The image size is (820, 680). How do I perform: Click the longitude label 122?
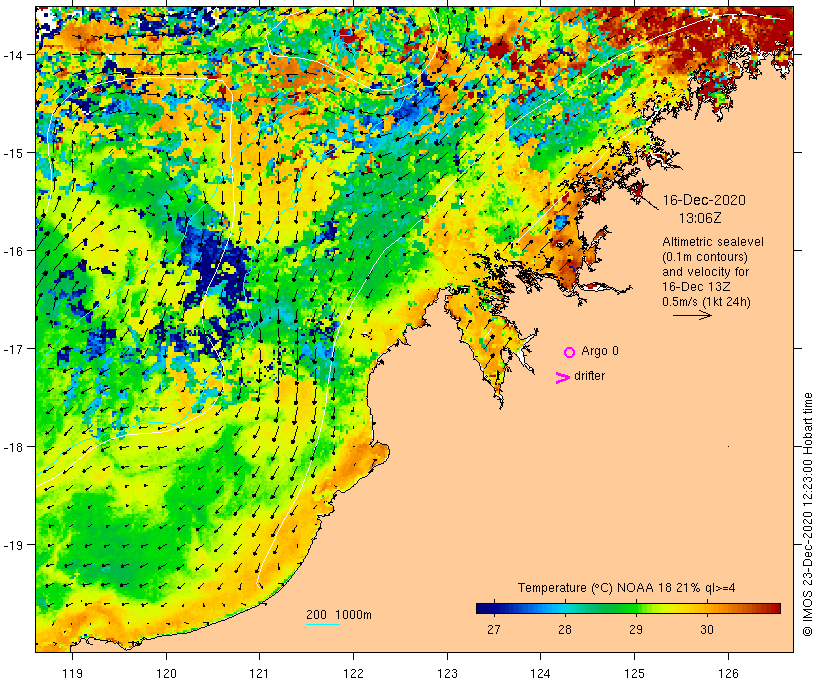[x=353, y=673]
